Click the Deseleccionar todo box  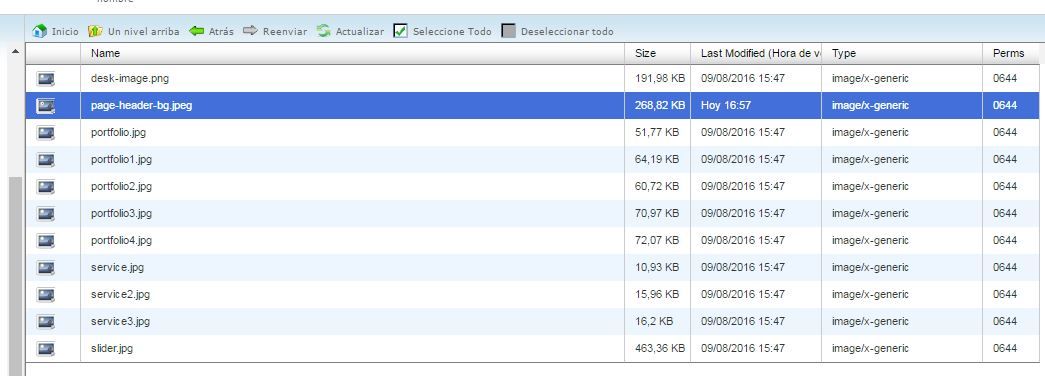[x=509, y=31]
